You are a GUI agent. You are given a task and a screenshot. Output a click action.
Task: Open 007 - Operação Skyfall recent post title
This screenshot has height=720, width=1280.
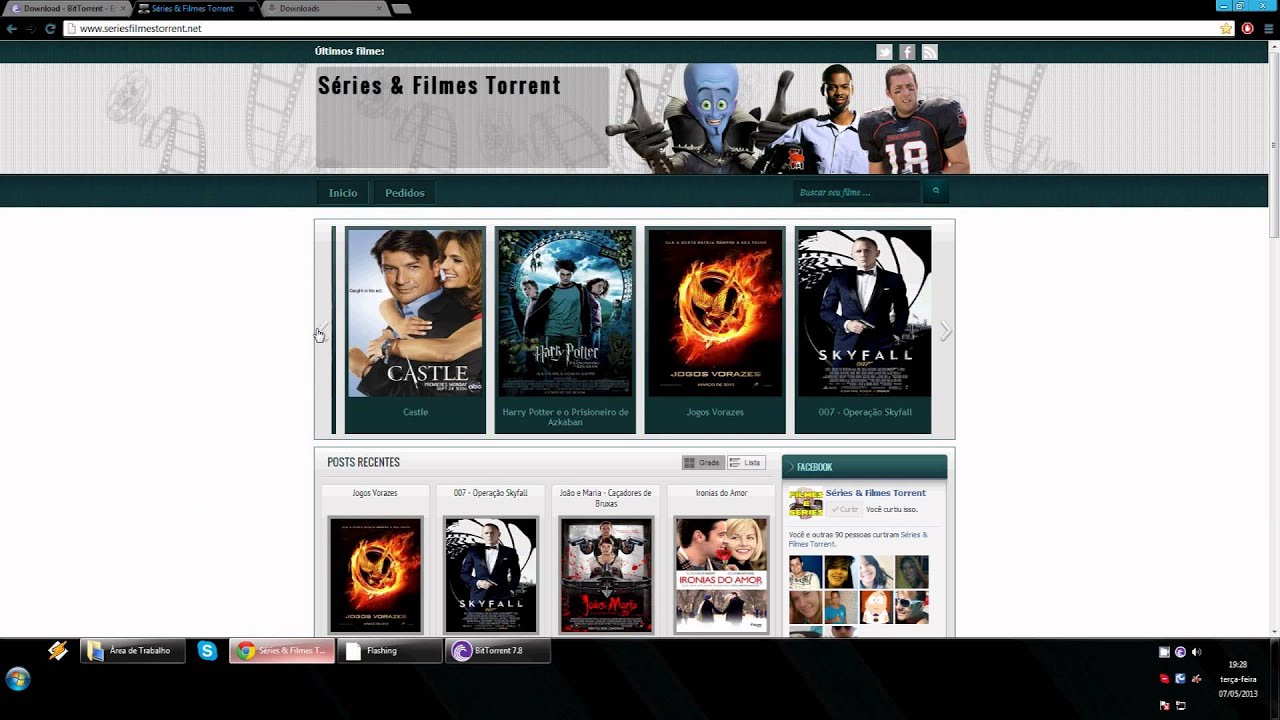click(x=490, y=493)
